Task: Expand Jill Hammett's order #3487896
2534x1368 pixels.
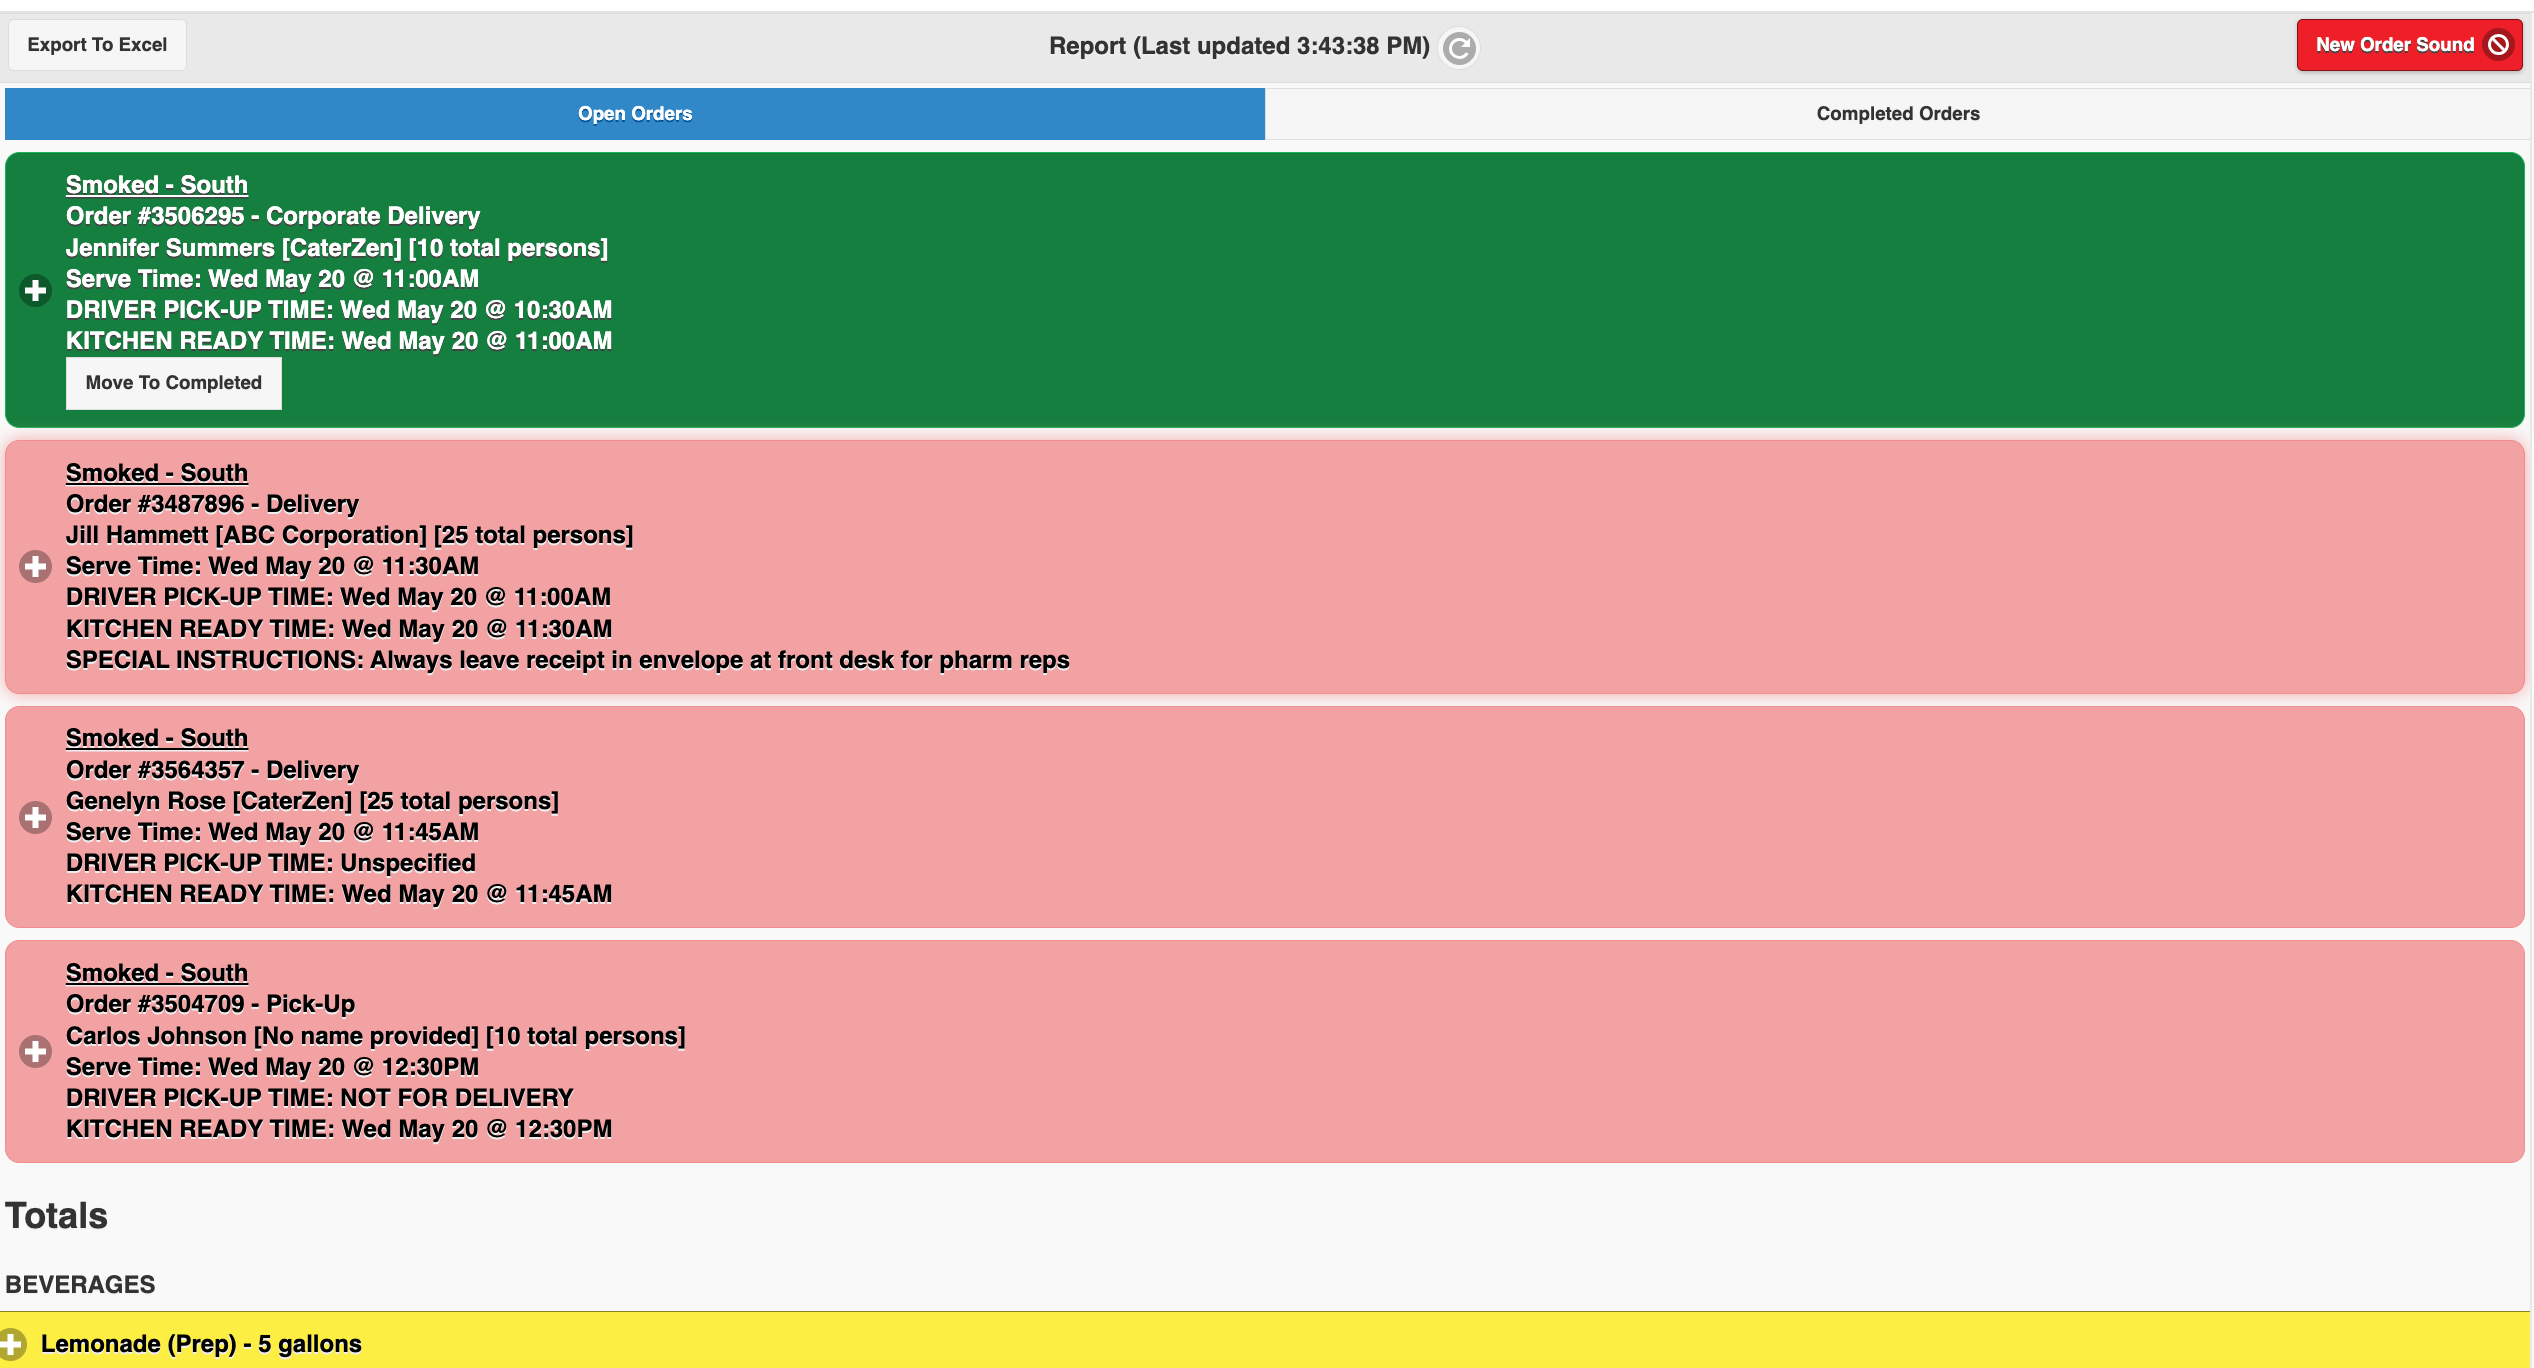Action: (x=35, y=566)
